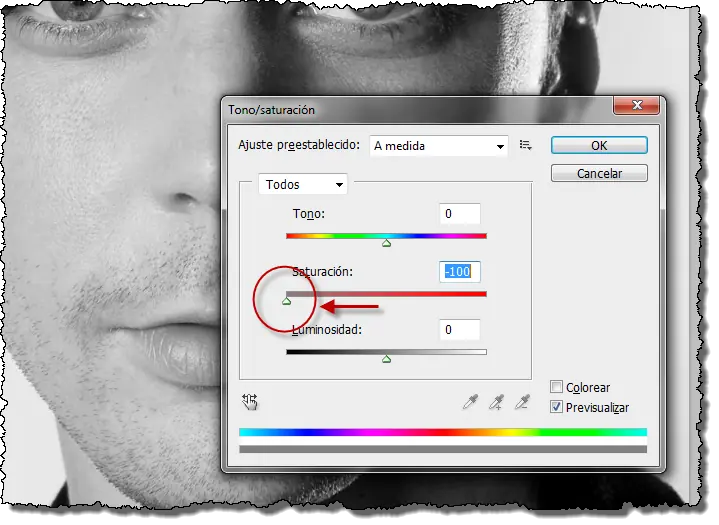Viewport: 719px width, 525px height.
Task: Click the Saturación slider handle
Action: click(x=287, y=301)
